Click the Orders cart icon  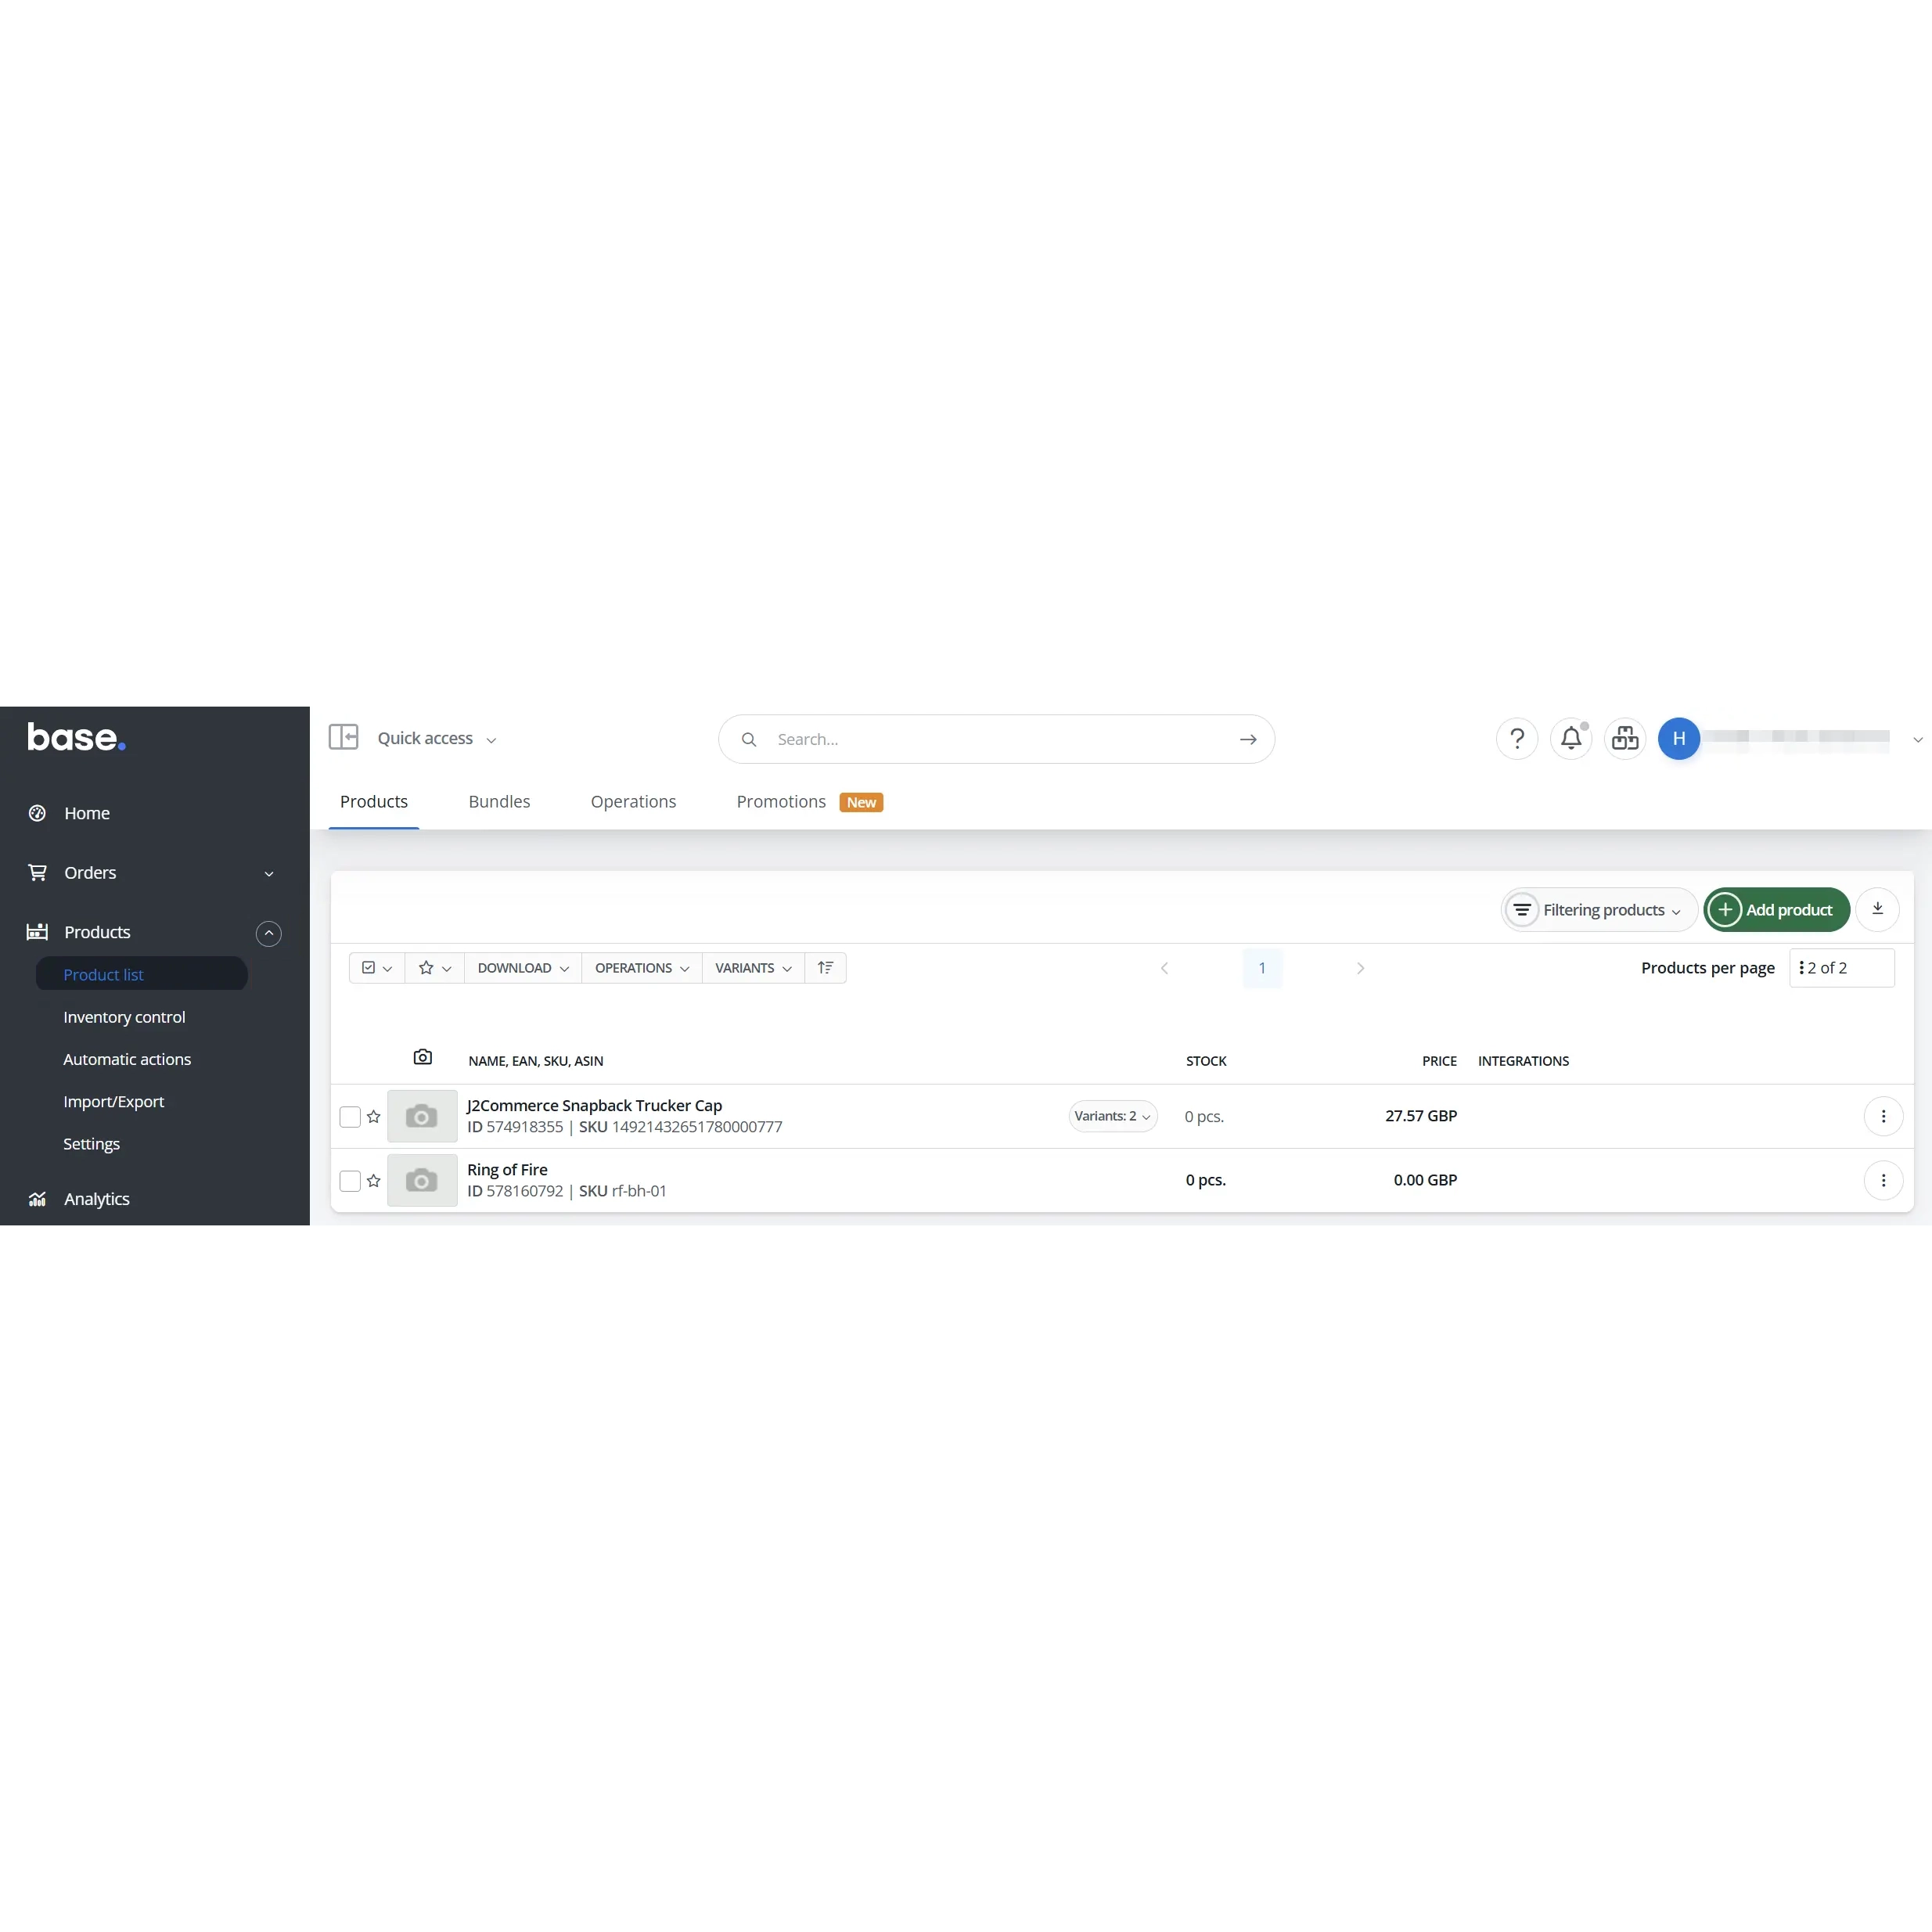pyautogui.click(x=37, y=872)
